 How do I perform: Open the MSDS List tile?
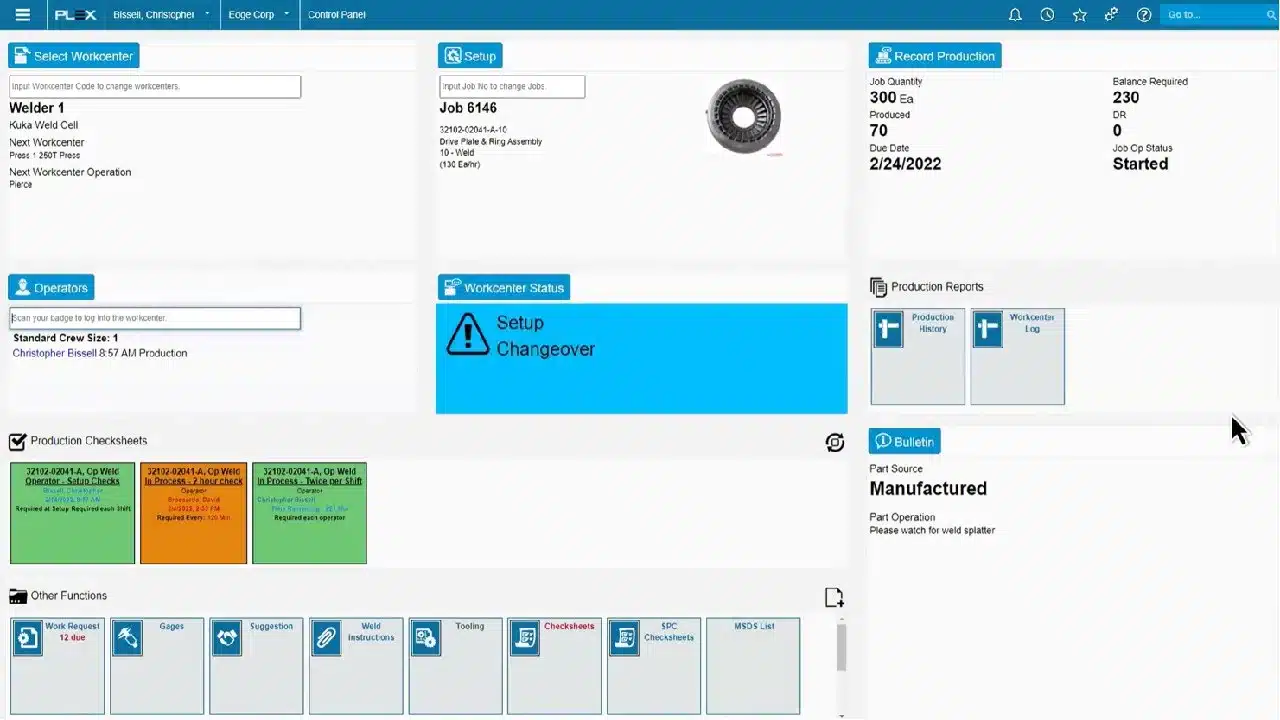[753, 665]
